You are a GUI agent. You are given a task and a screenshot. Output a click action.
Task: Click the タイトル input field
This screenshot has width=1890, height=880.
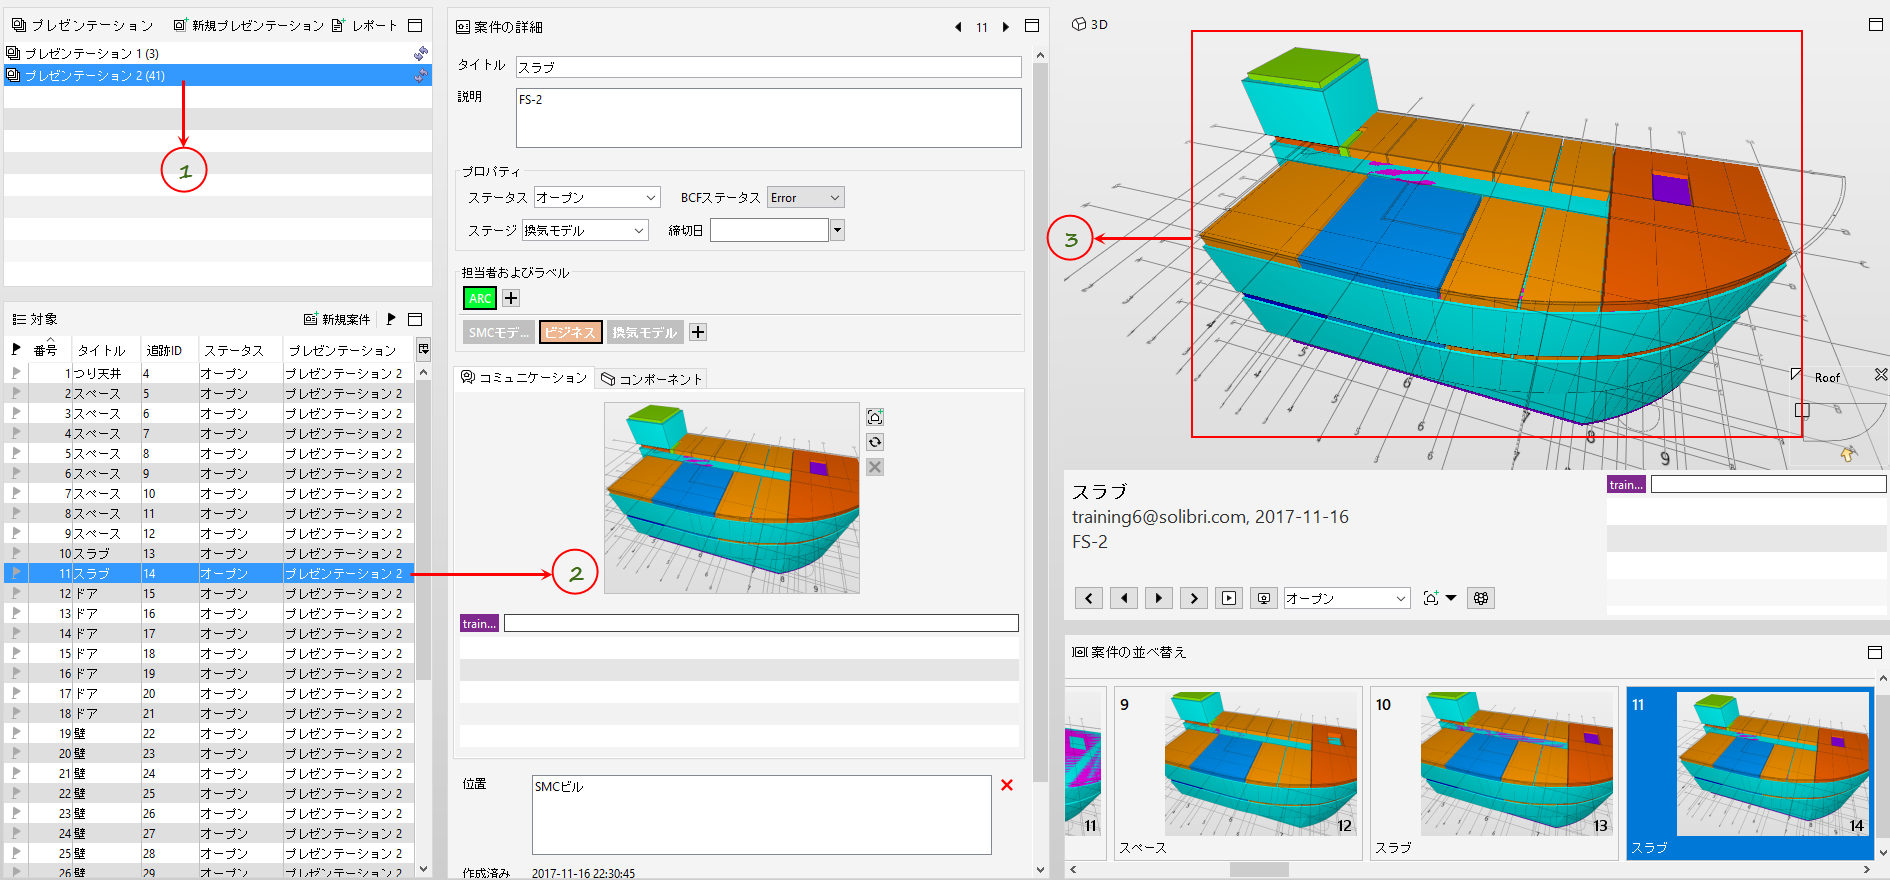coord(768,67)
